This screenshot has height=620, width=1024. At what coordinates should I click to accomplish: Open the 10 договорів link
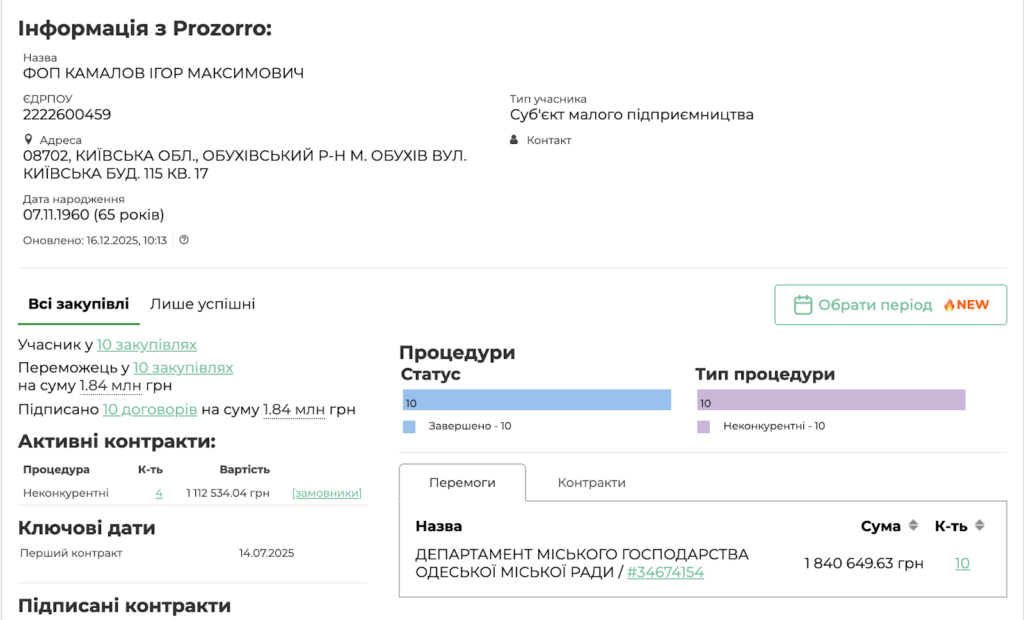pyautogui.click(x=149, y=409)
